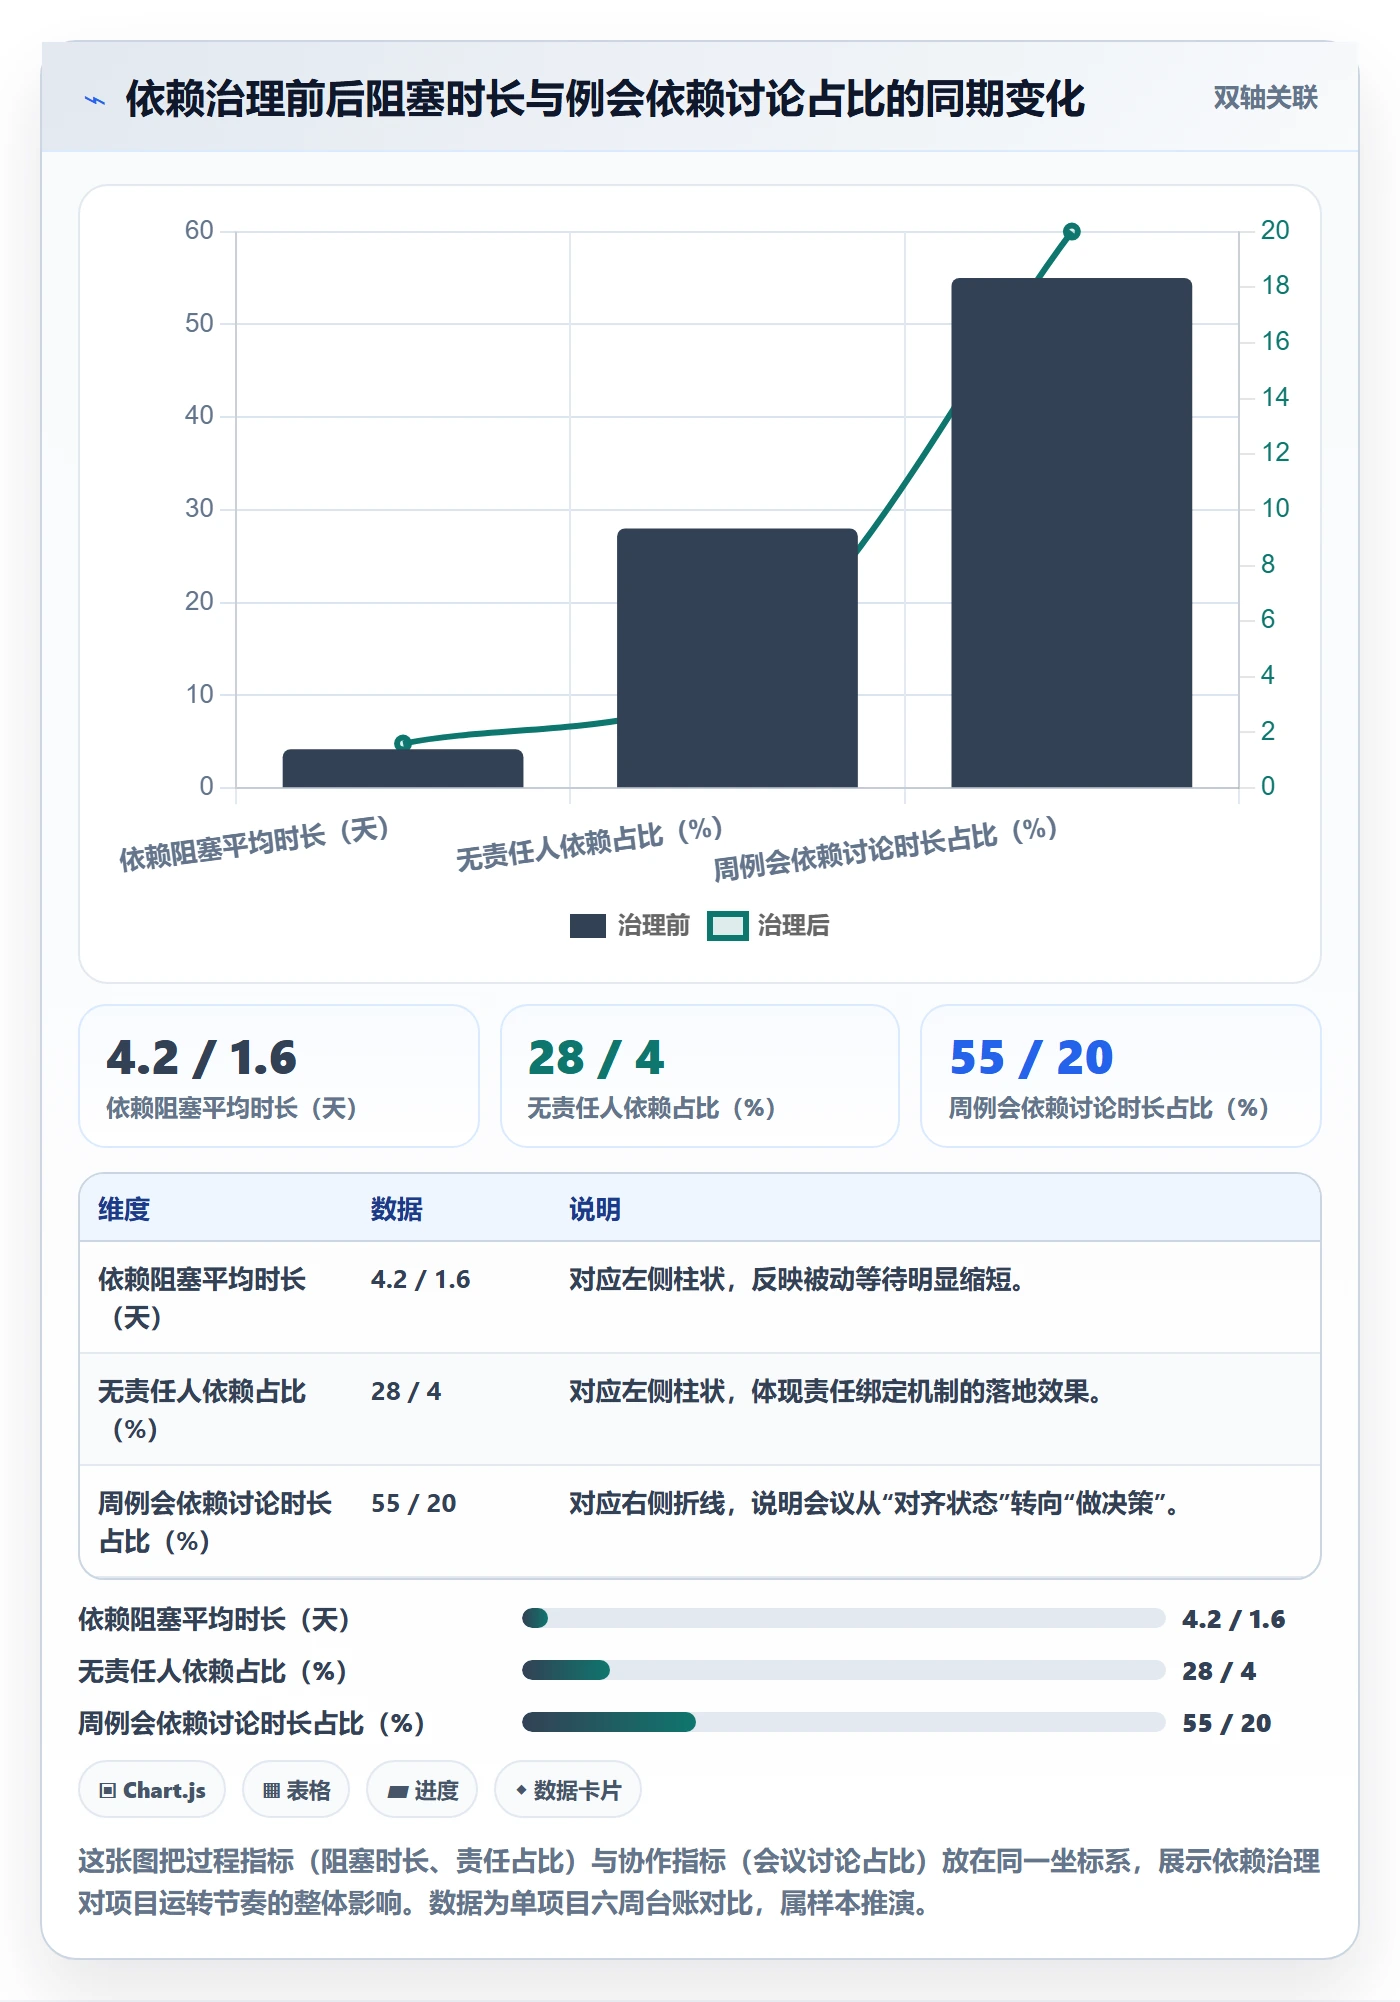Click progress bar for 无责任人依赖占比

(844, 1670)
